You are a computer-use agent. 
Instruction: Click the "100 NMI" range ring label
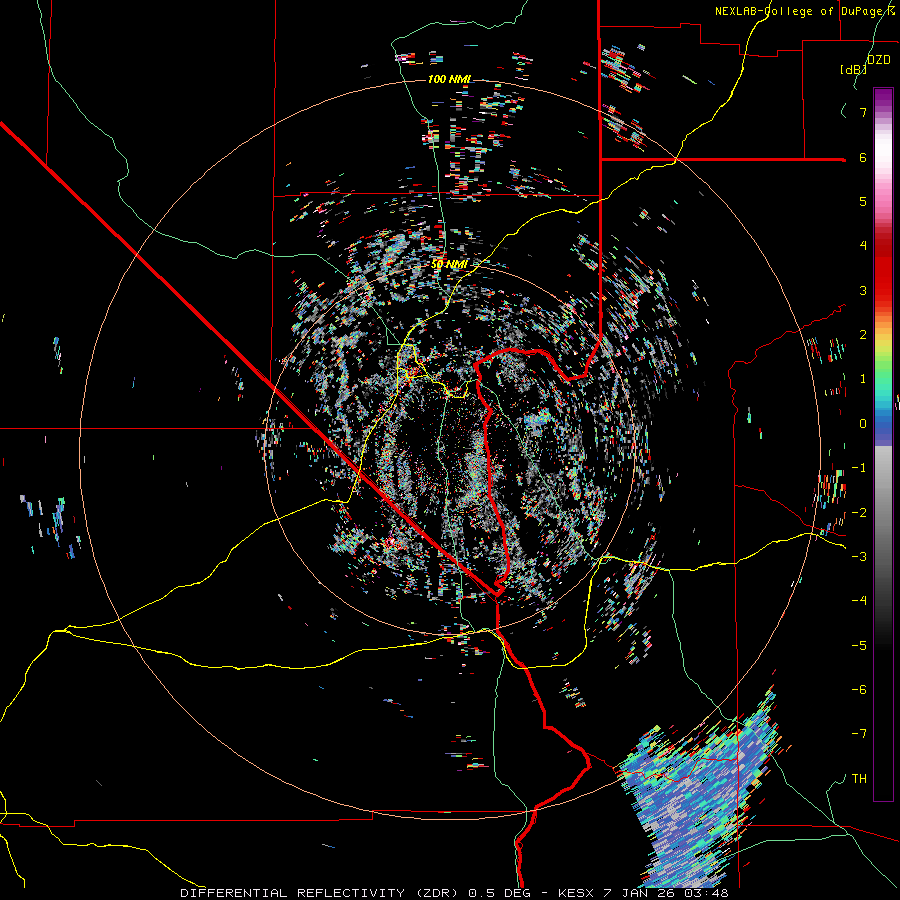[449, 79]
